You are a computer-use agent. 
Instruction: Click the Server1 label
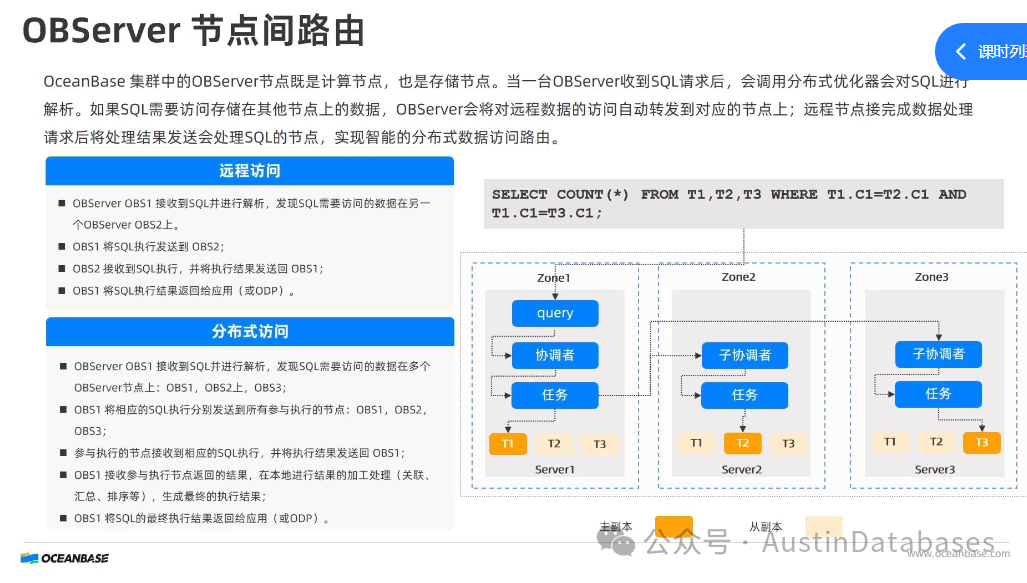tap(555, 470)
